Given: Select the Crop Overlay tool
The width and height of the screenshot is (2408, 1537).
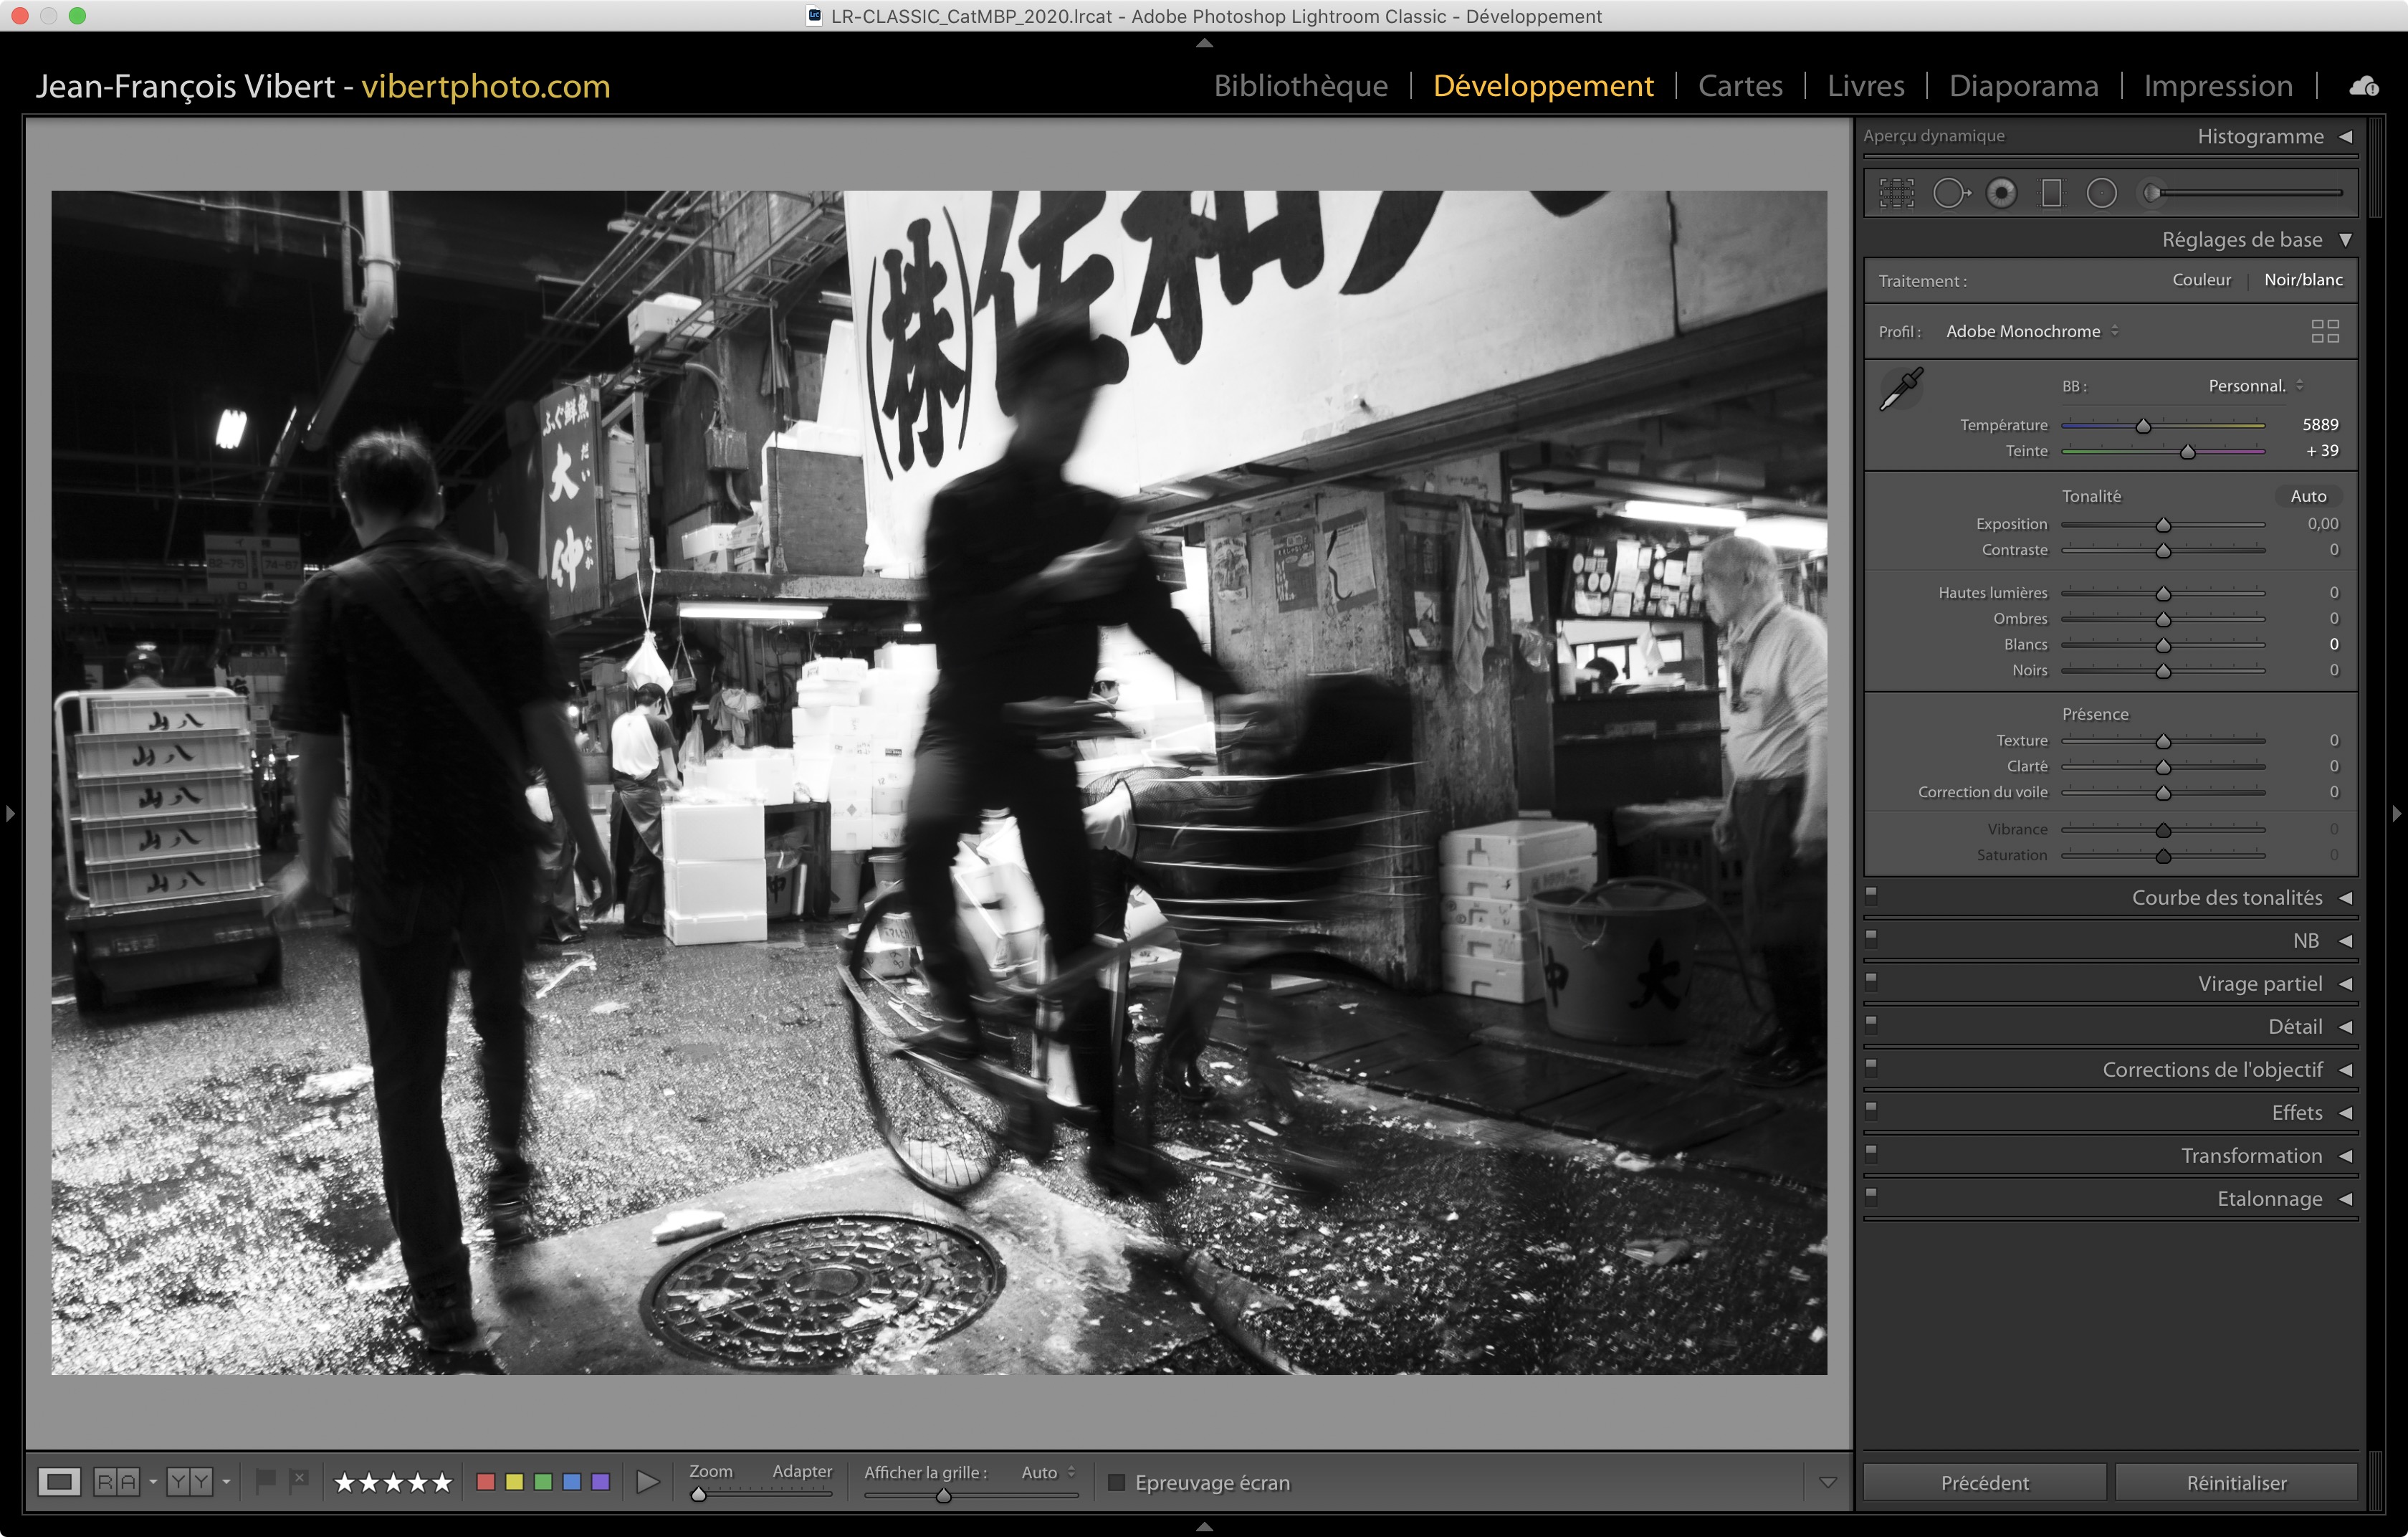Looking at the screenshot, I should (1896, 193).
